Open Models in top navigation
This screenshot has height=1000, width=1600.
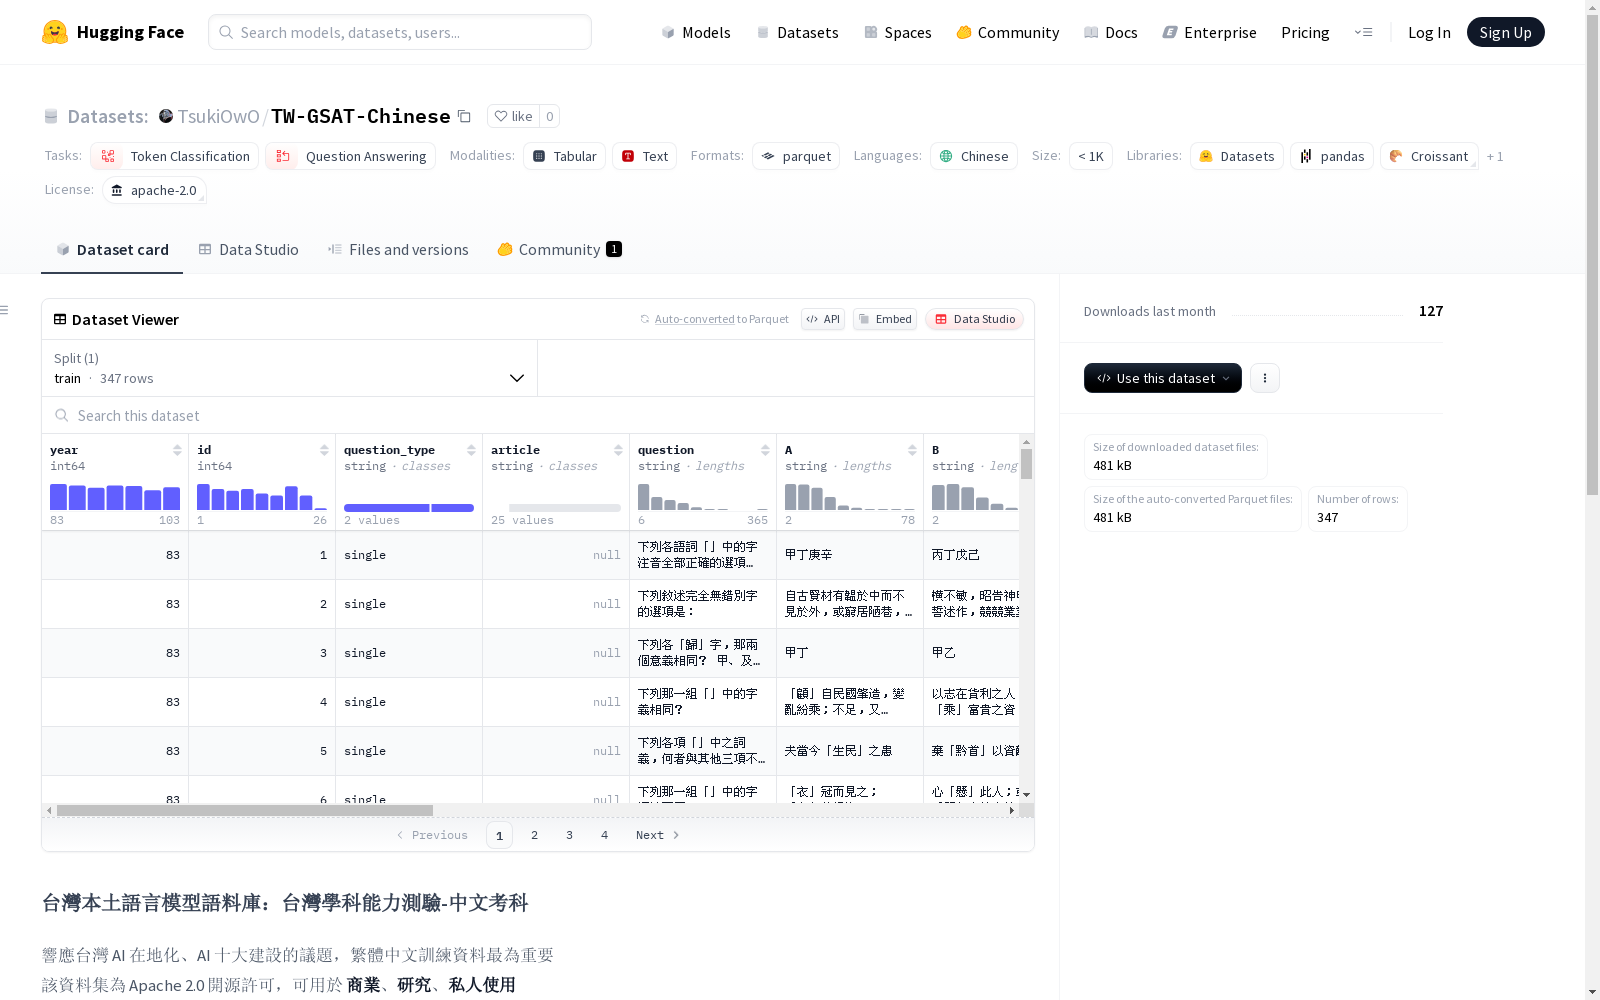tap(695, 32)
